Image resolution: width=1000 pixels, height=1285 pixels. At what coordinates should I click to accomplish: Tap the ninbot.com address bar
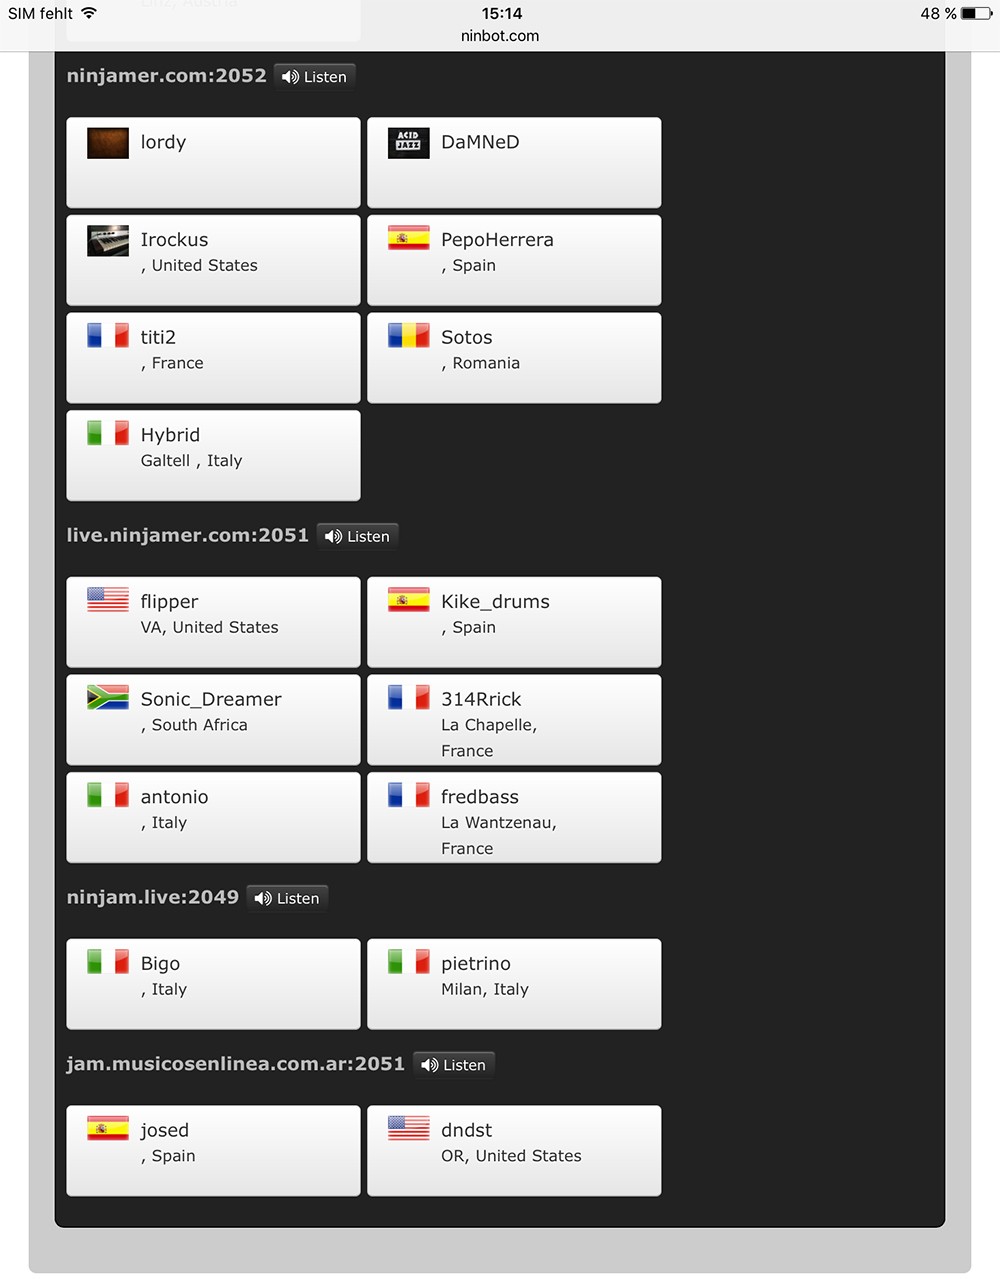tap(500, 36)
